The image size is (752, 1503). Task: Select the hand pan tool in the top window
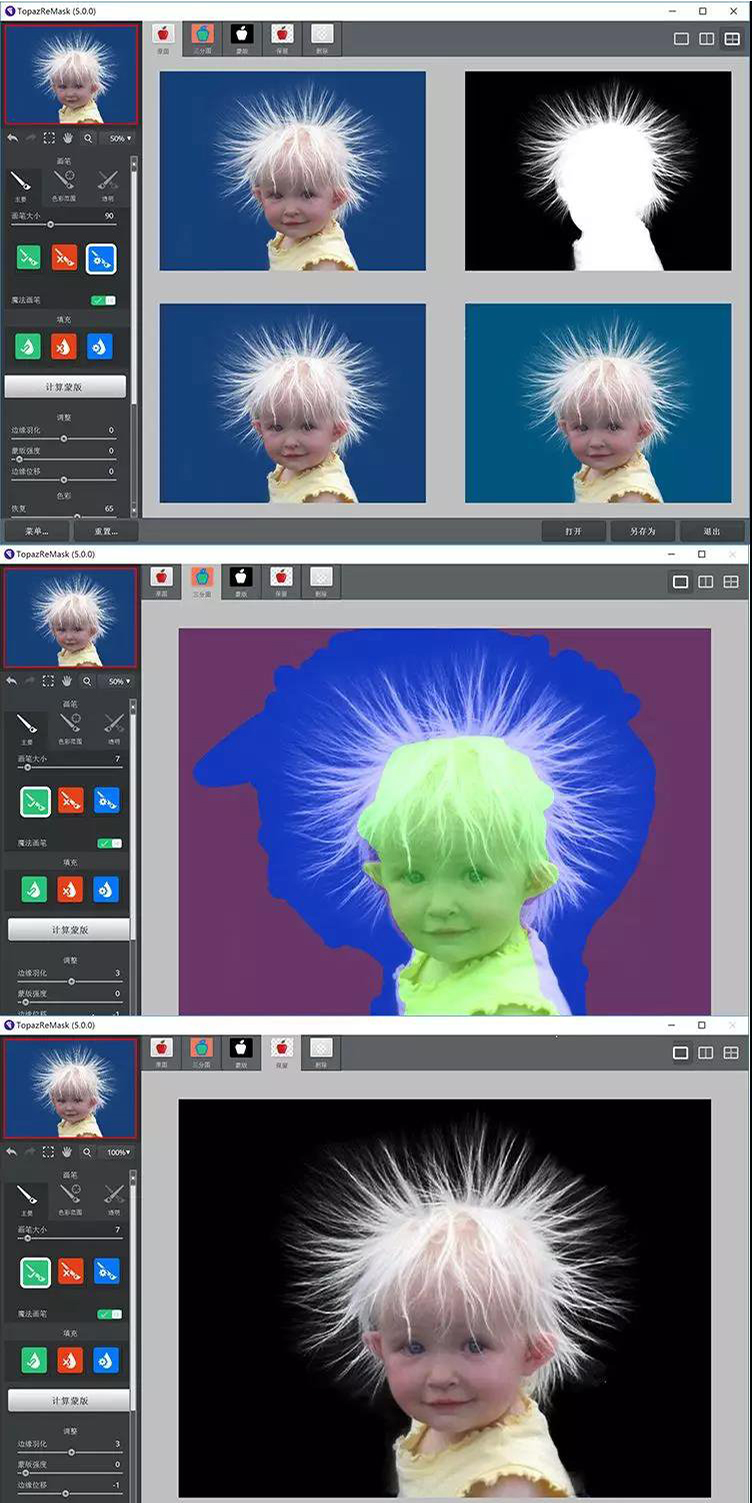[x=68, y=137]
